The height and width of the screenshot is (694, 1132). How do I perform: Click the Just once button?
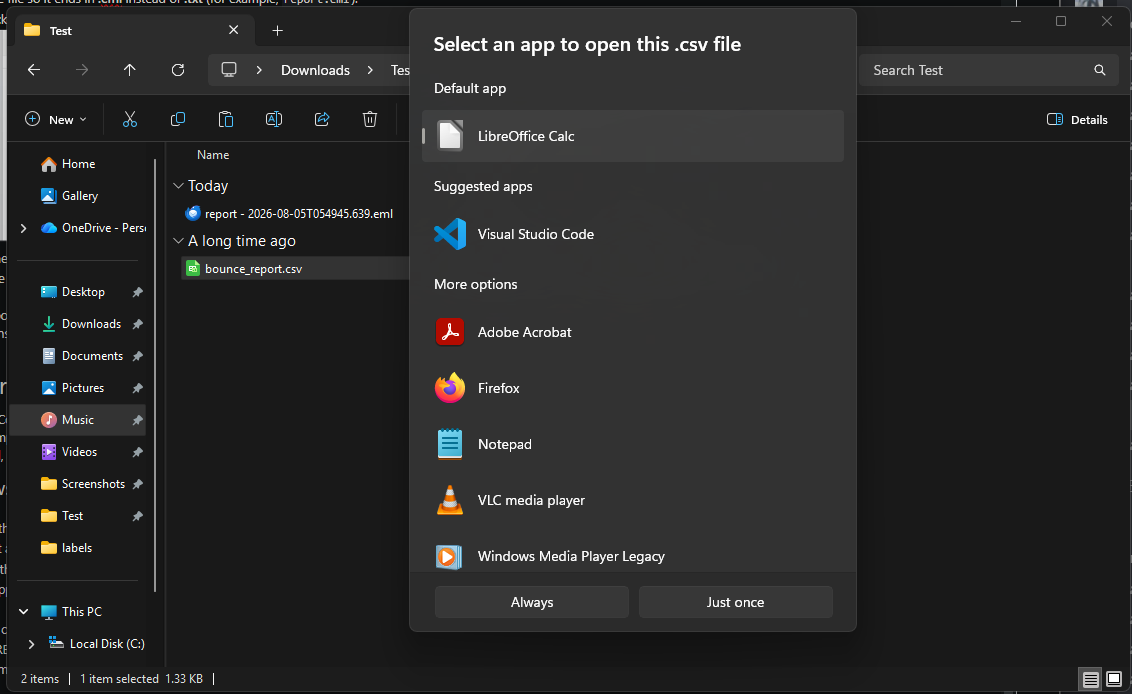[x=735, y=602]
